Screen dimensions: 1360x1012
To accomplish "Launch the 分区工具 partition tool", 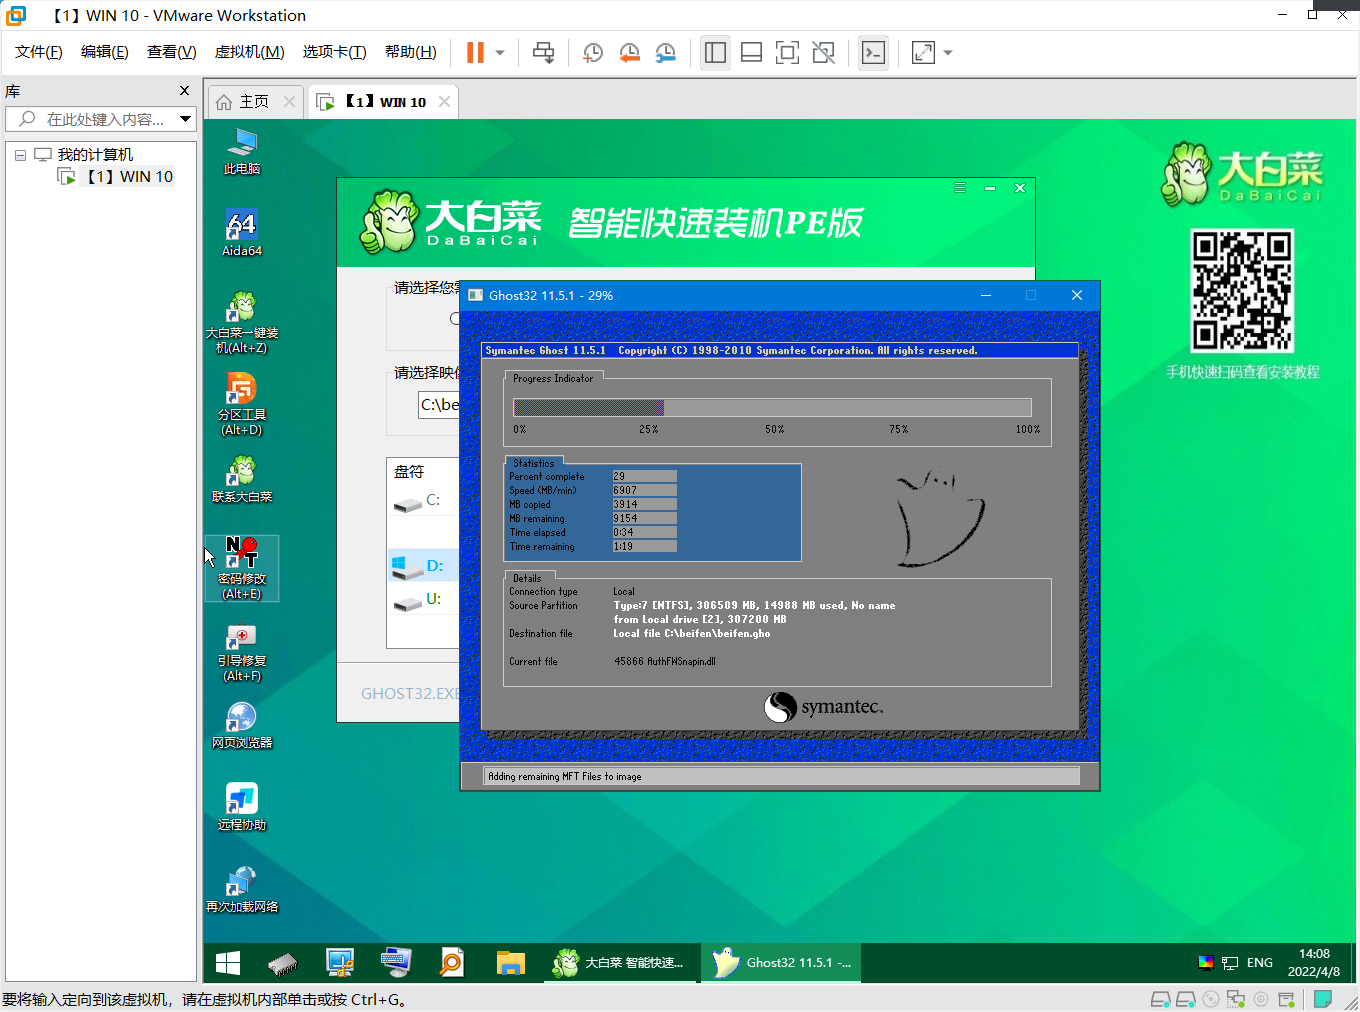I will click(x=242, y=405).
